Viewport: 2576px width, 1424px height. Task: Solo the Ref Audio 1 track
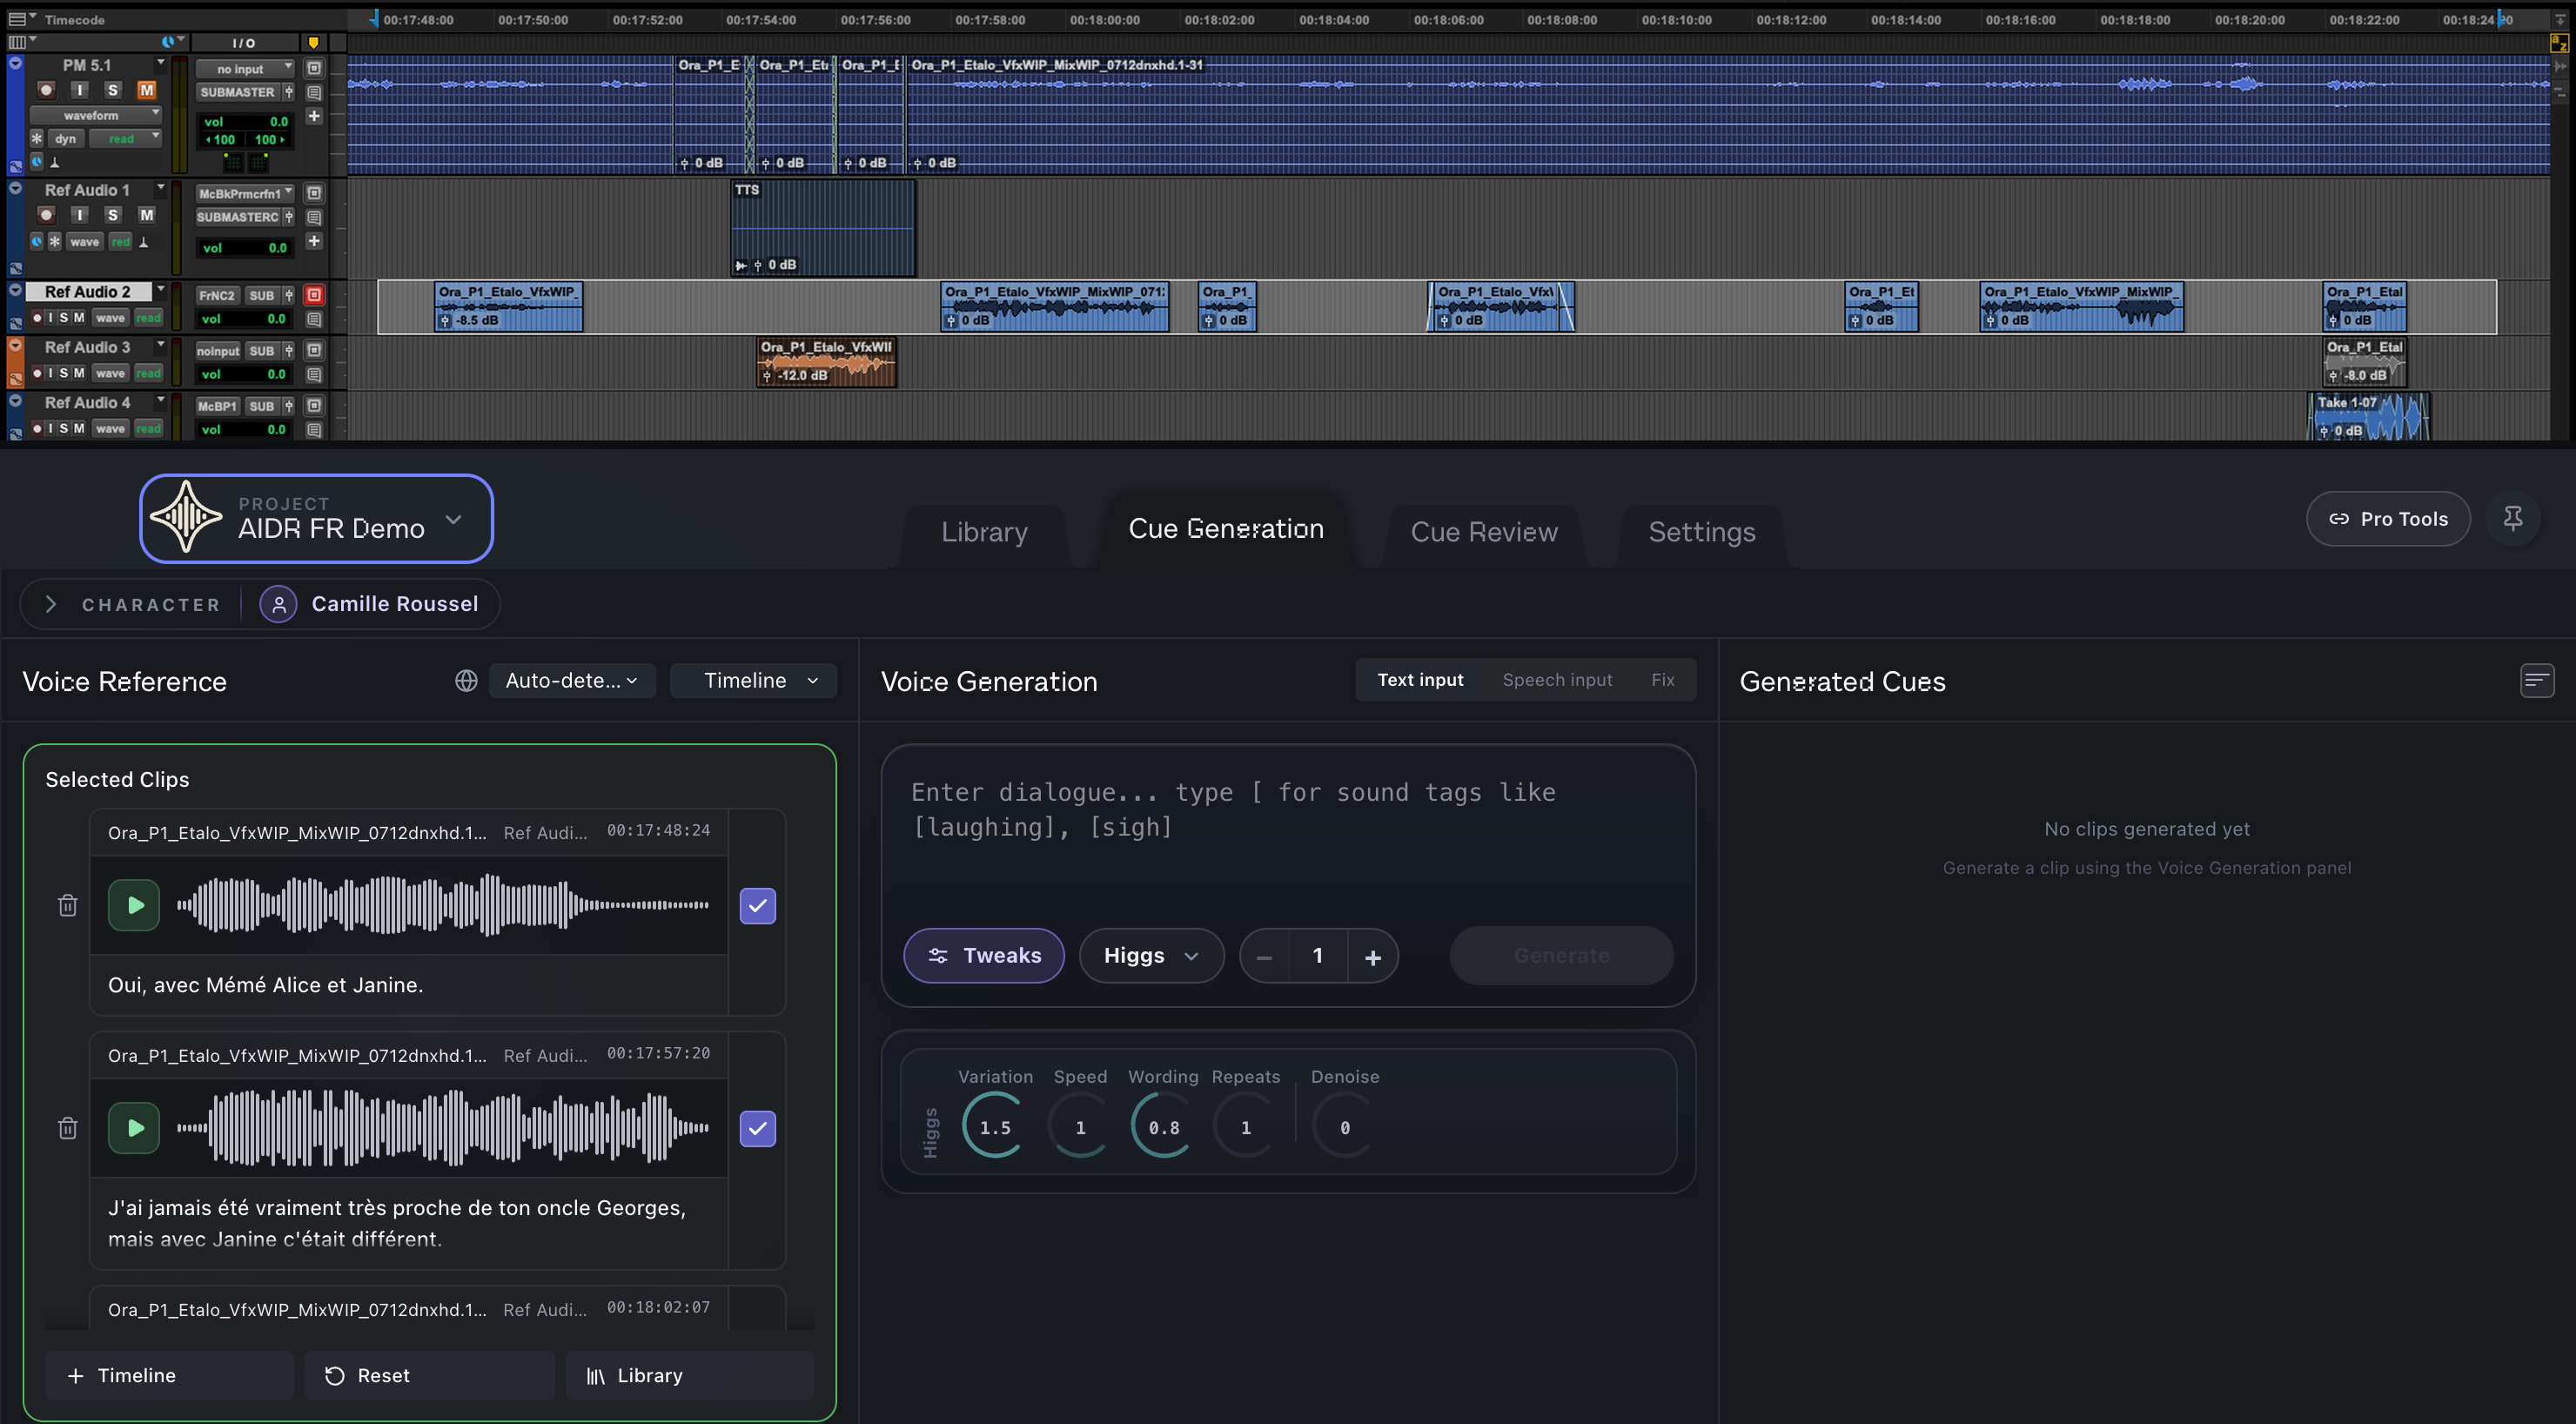(x=113, y=215)
